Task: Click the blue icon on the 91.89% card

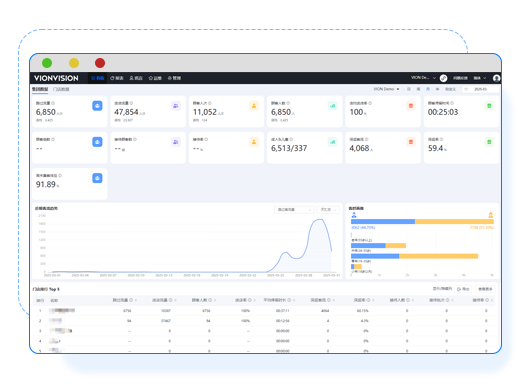Action: click(97, 178)
